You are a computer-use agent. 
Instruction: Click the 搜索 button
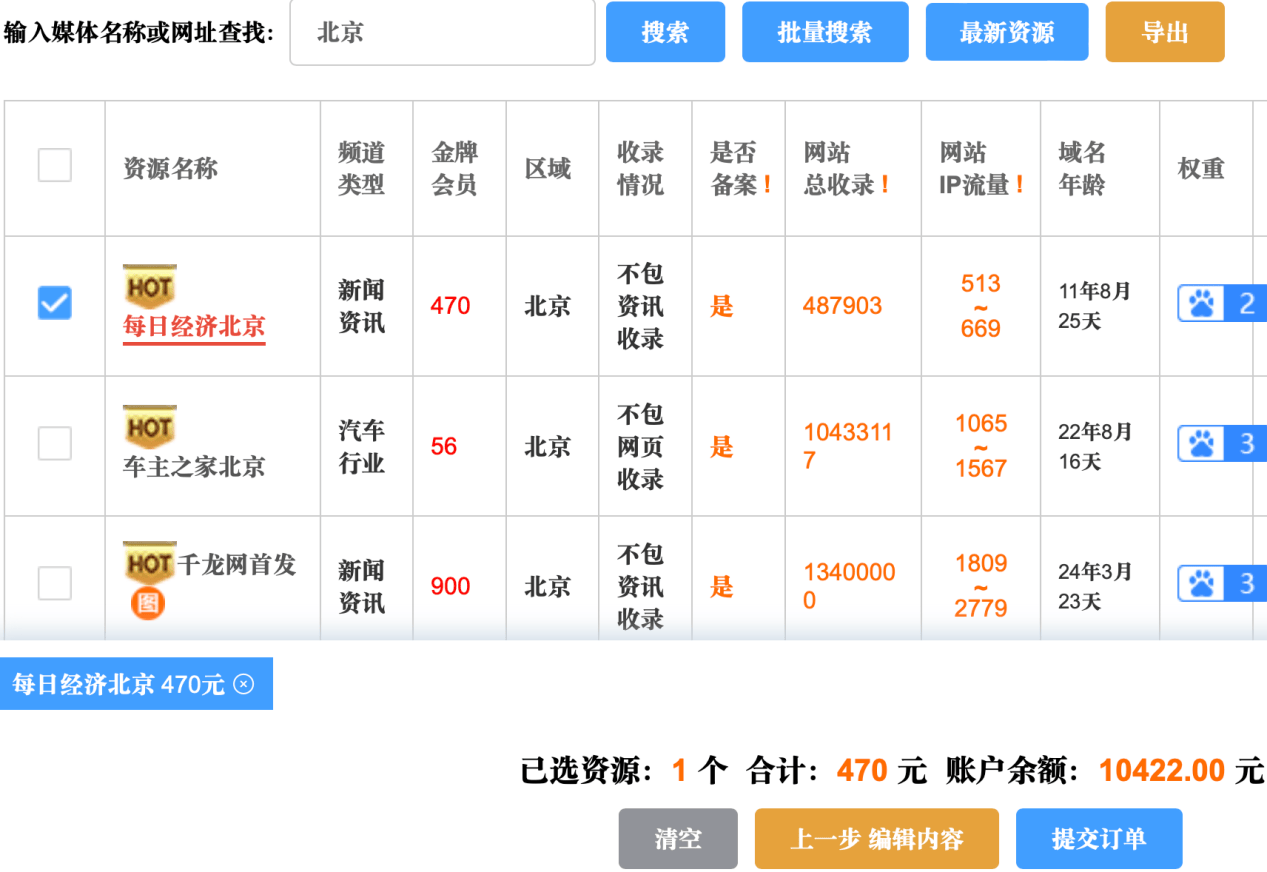click(x=665, y=32)
